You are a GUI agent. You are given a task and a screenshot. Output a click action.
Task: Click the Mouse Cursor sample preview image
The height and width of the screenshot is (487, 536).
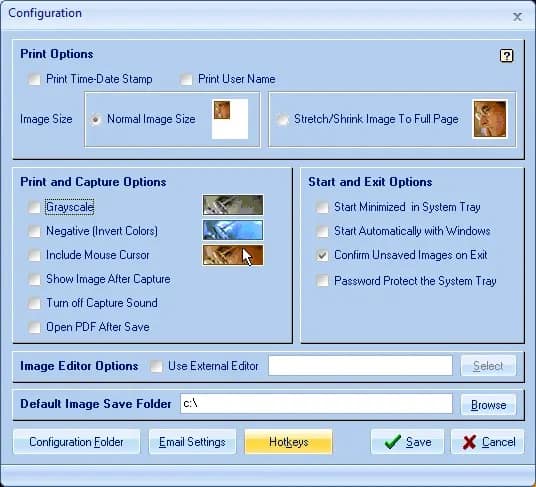(233, 255)
